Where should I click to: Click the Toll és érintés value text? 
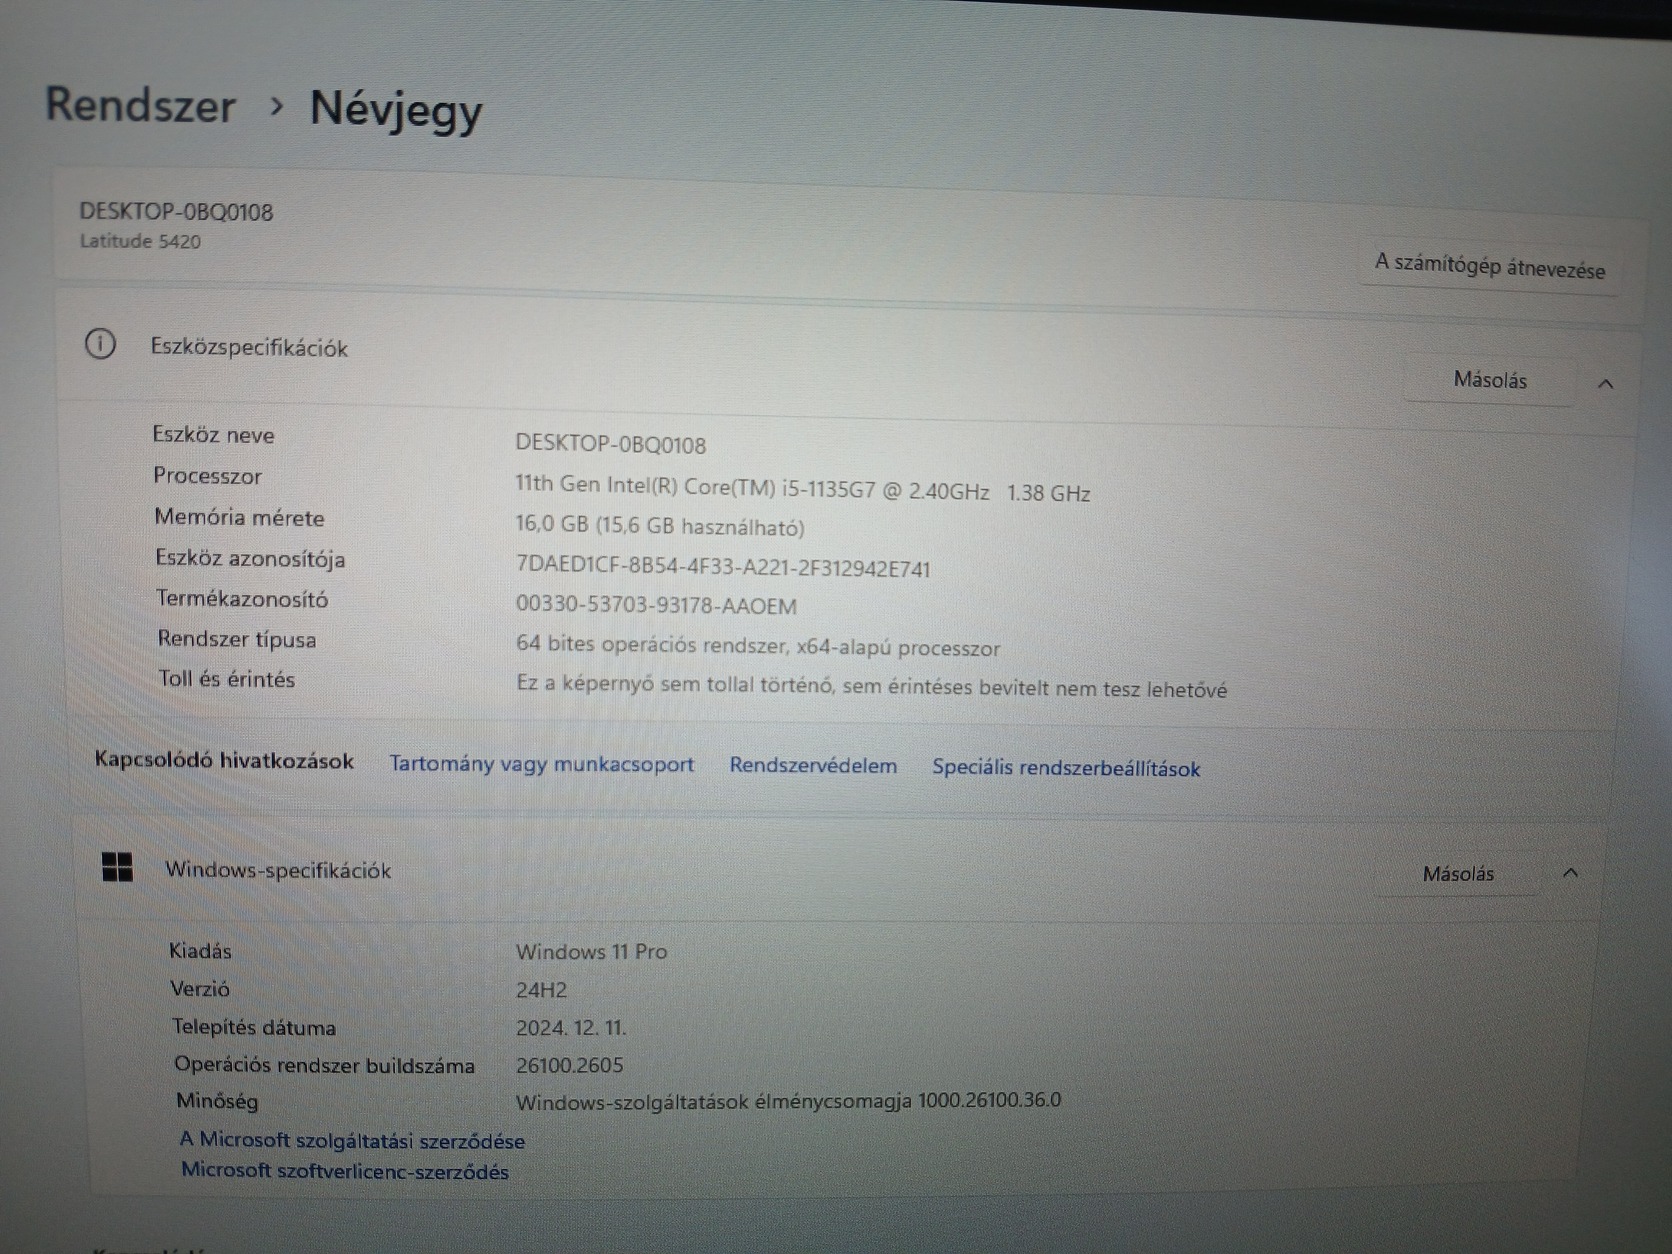(871, 687)
